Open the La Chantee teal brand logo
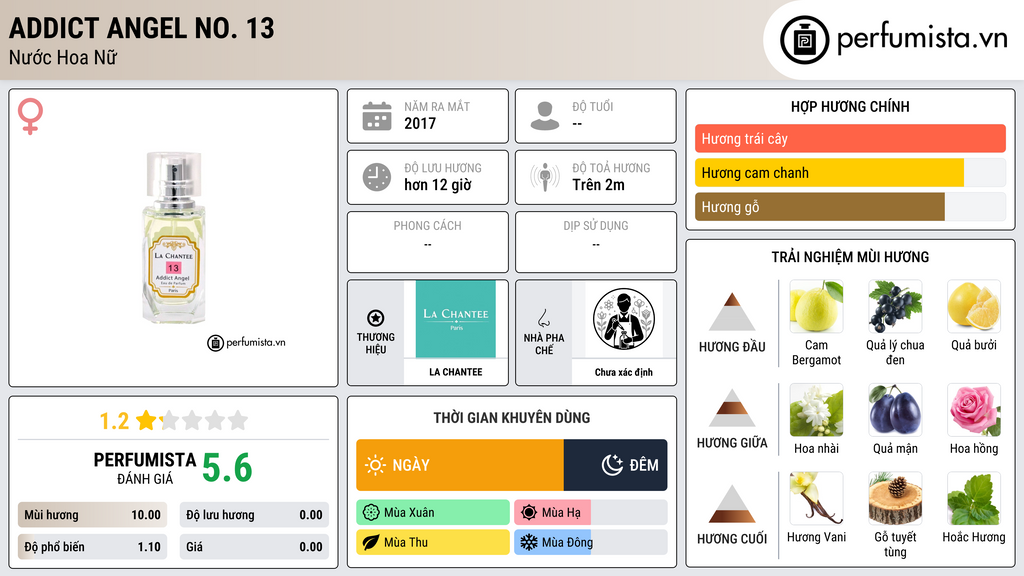This screenshot has height=576, width=1024. [x=456, y=319]
